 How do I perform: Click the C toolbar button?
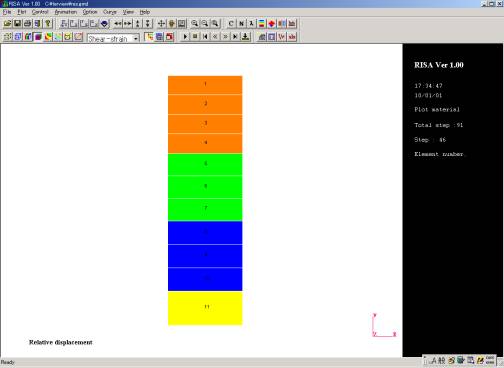231,24
